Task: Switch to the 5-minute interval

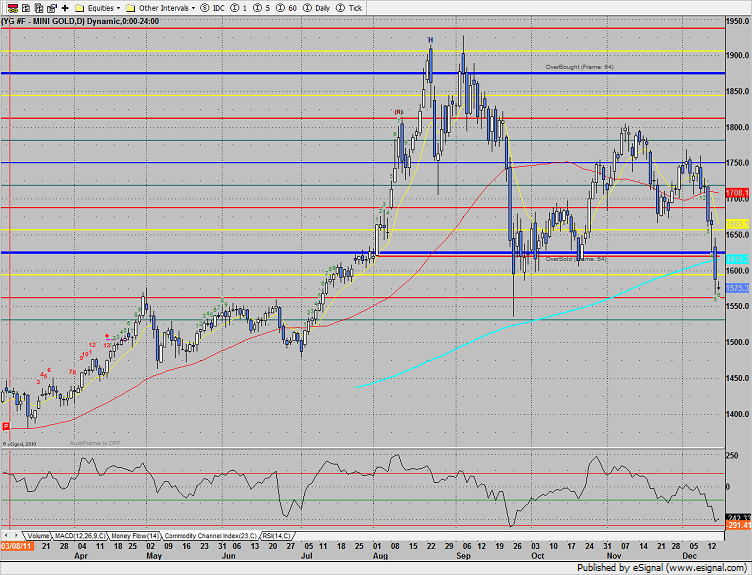Action: 262,8
